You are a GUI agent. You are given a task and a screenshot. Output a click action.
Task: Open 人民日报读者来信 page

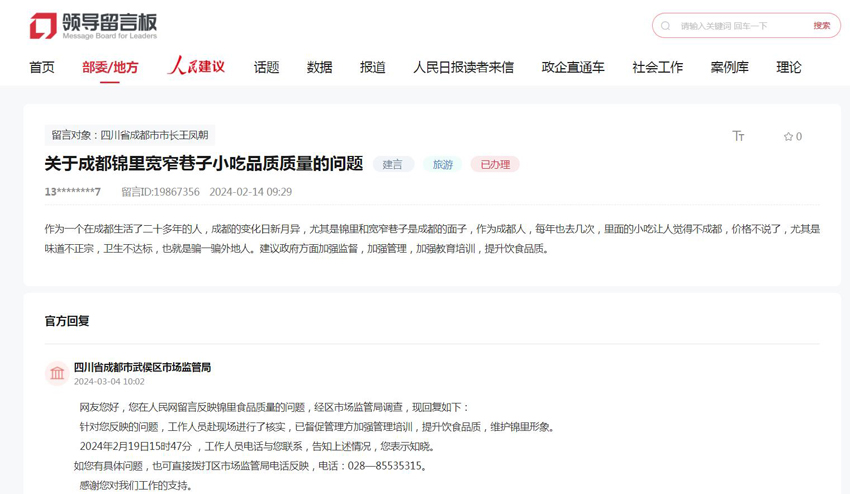[463, 68]
